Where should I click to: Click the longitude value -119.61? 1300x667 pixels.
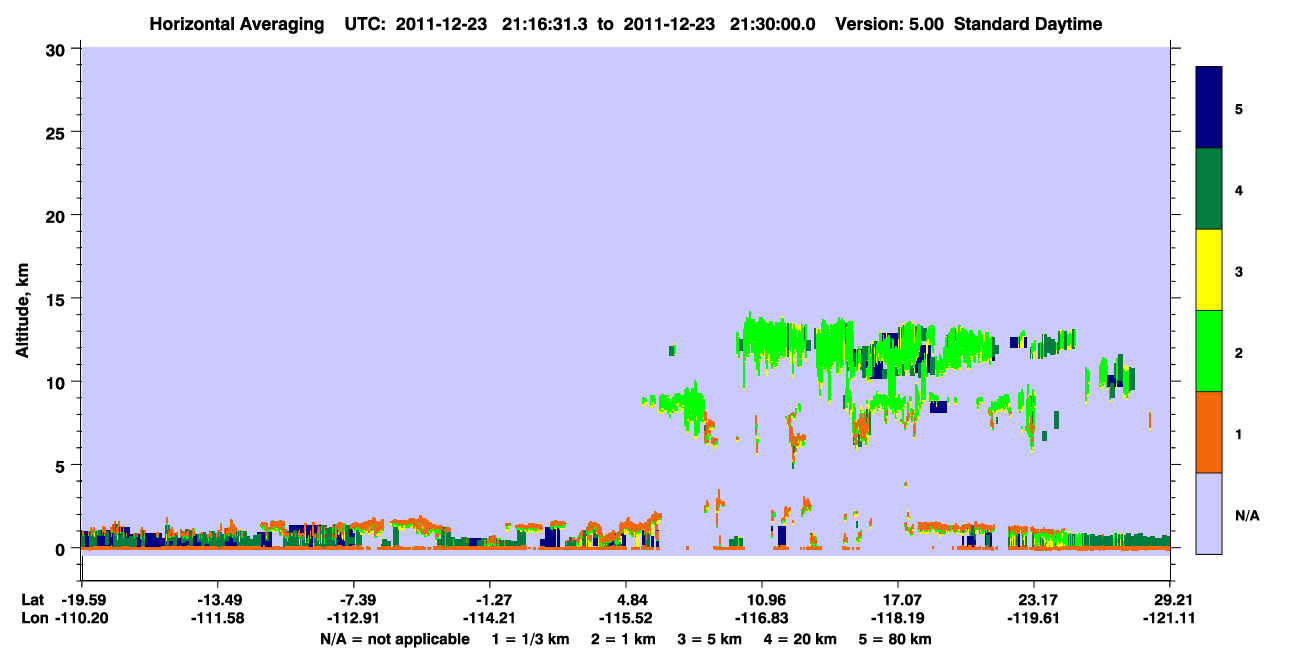click(x=1035, y=619)
